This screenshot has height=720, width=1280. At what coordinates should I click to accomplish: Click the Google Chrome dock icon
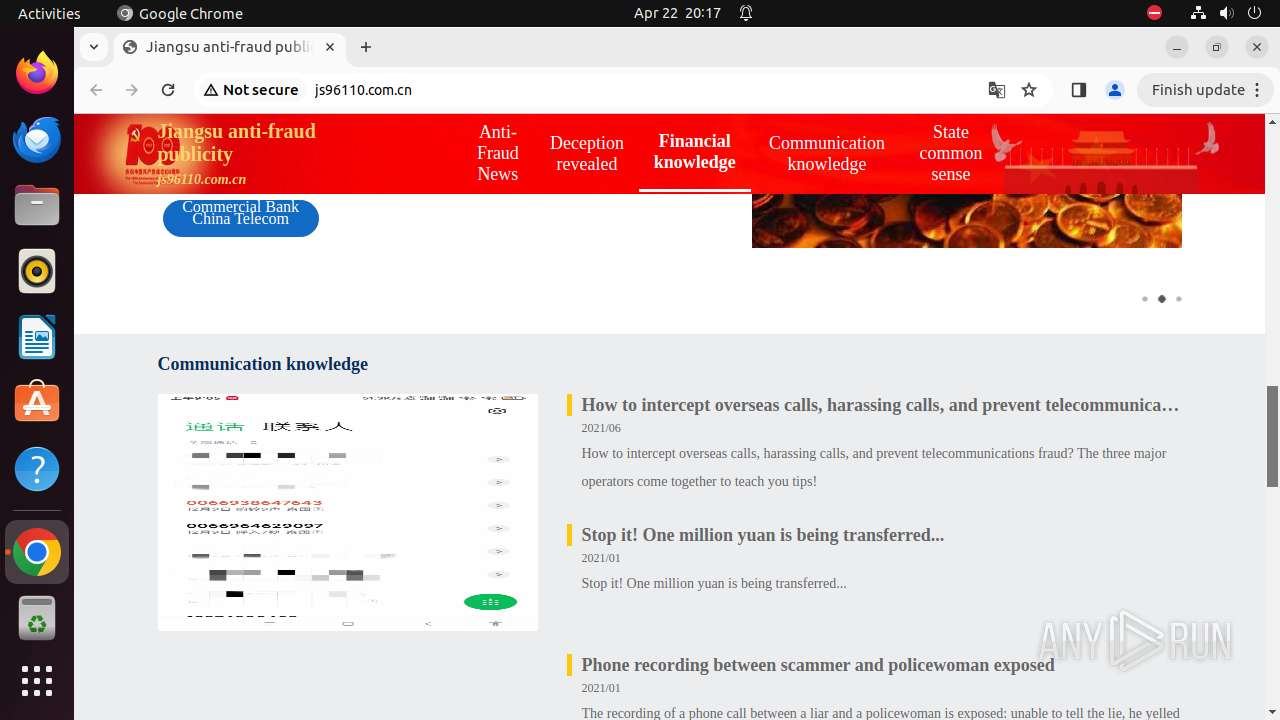click(x=37, y=552)
